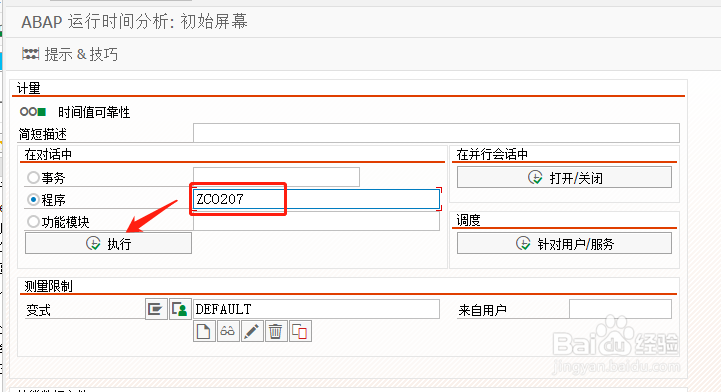721x392 pixels.
Task: Click the 变式 field showing DEFAULT
Action: [x=316, y=309]
